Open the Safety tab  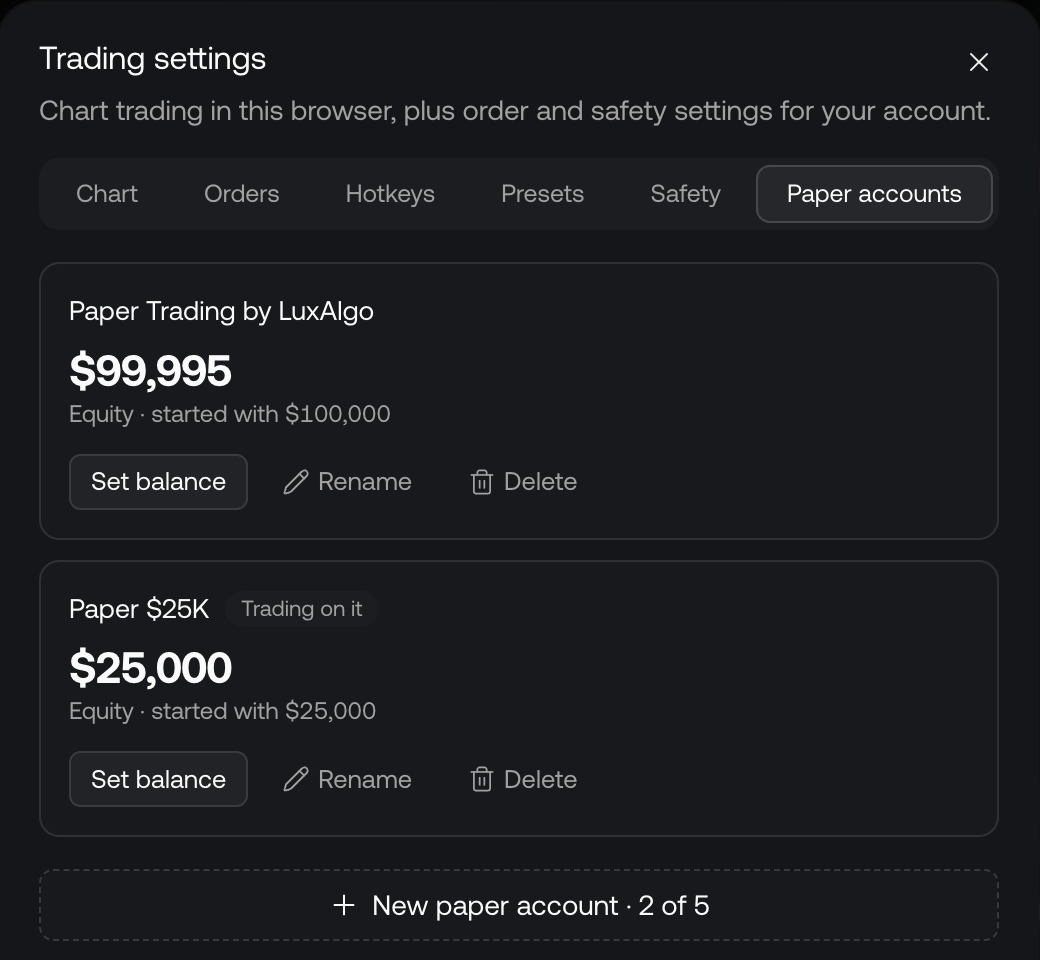[x=685, y=194]
